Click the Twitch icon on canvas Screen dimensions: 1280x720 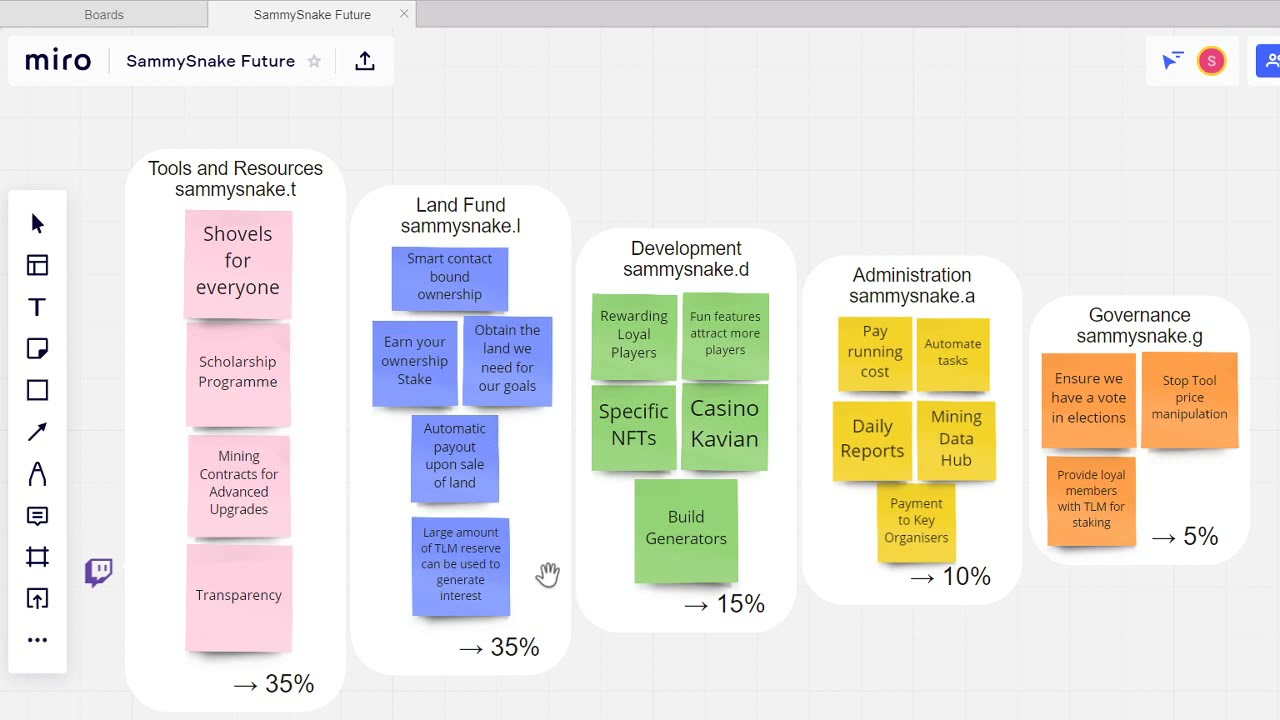[99, 572]
